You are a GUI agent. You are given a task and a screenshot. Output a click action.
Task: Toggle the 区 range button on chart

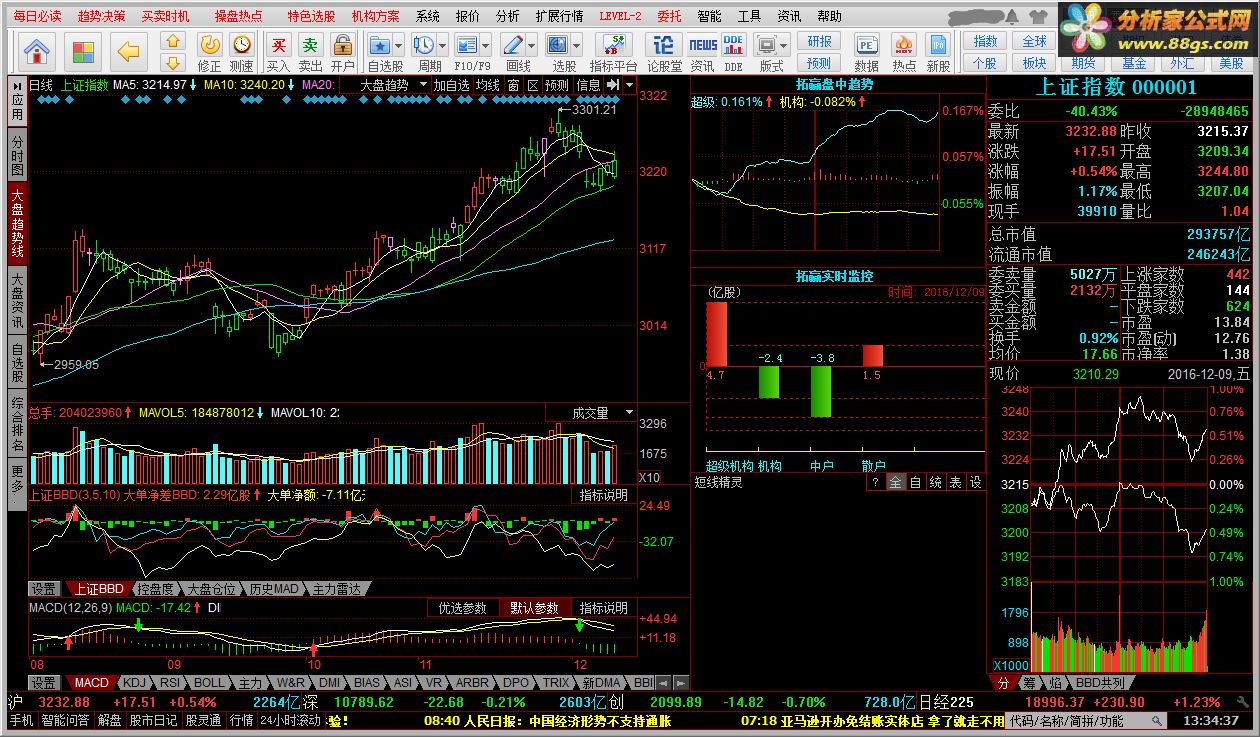click(x=533, y=85)
